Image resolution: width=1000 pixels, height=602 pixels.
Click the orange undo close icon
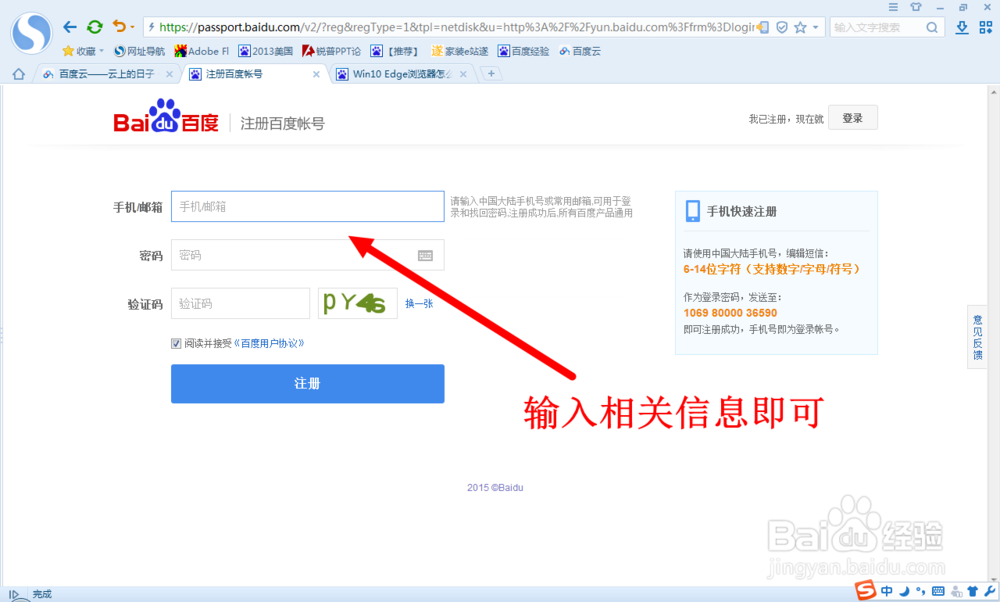pos(119,26)
